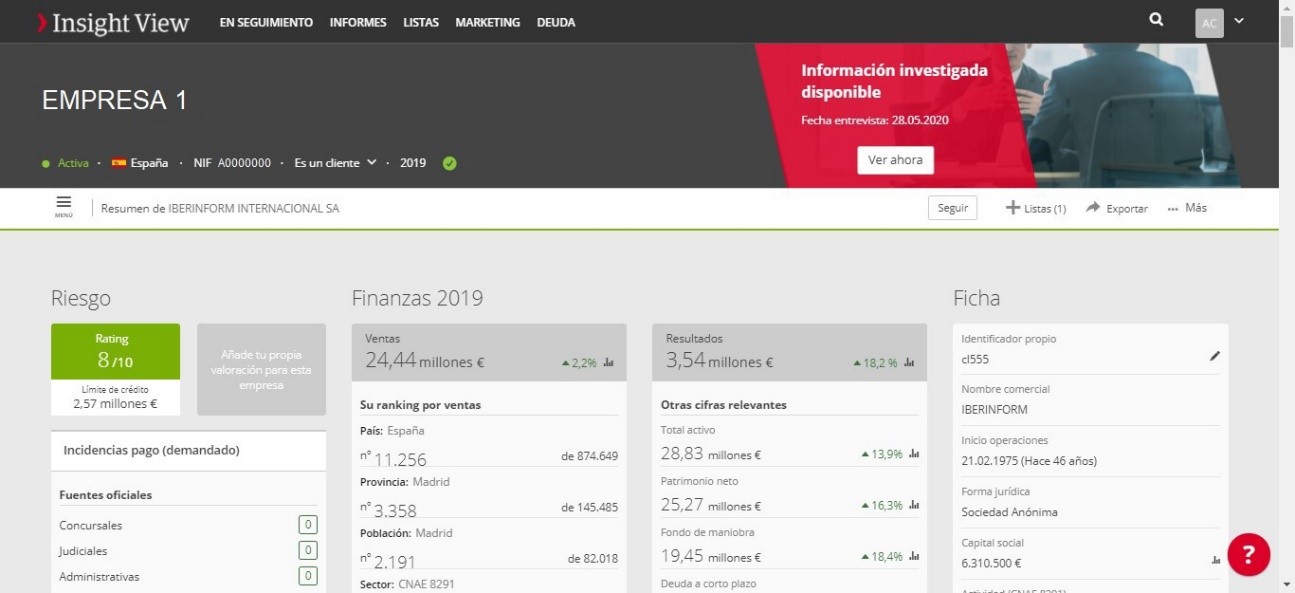
Task: Click the Exportar arrow button
Action: (1117, 208)
